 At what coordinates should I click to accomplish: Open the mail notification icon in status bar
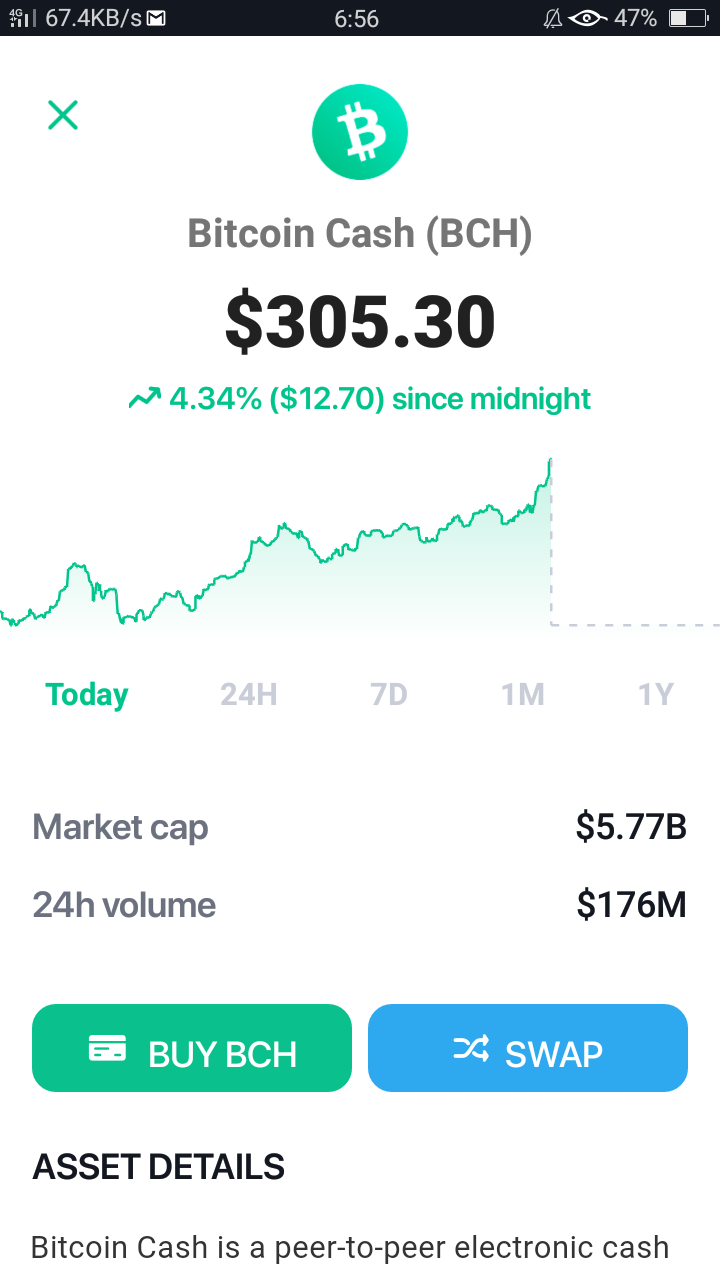[x=157, y=18]
